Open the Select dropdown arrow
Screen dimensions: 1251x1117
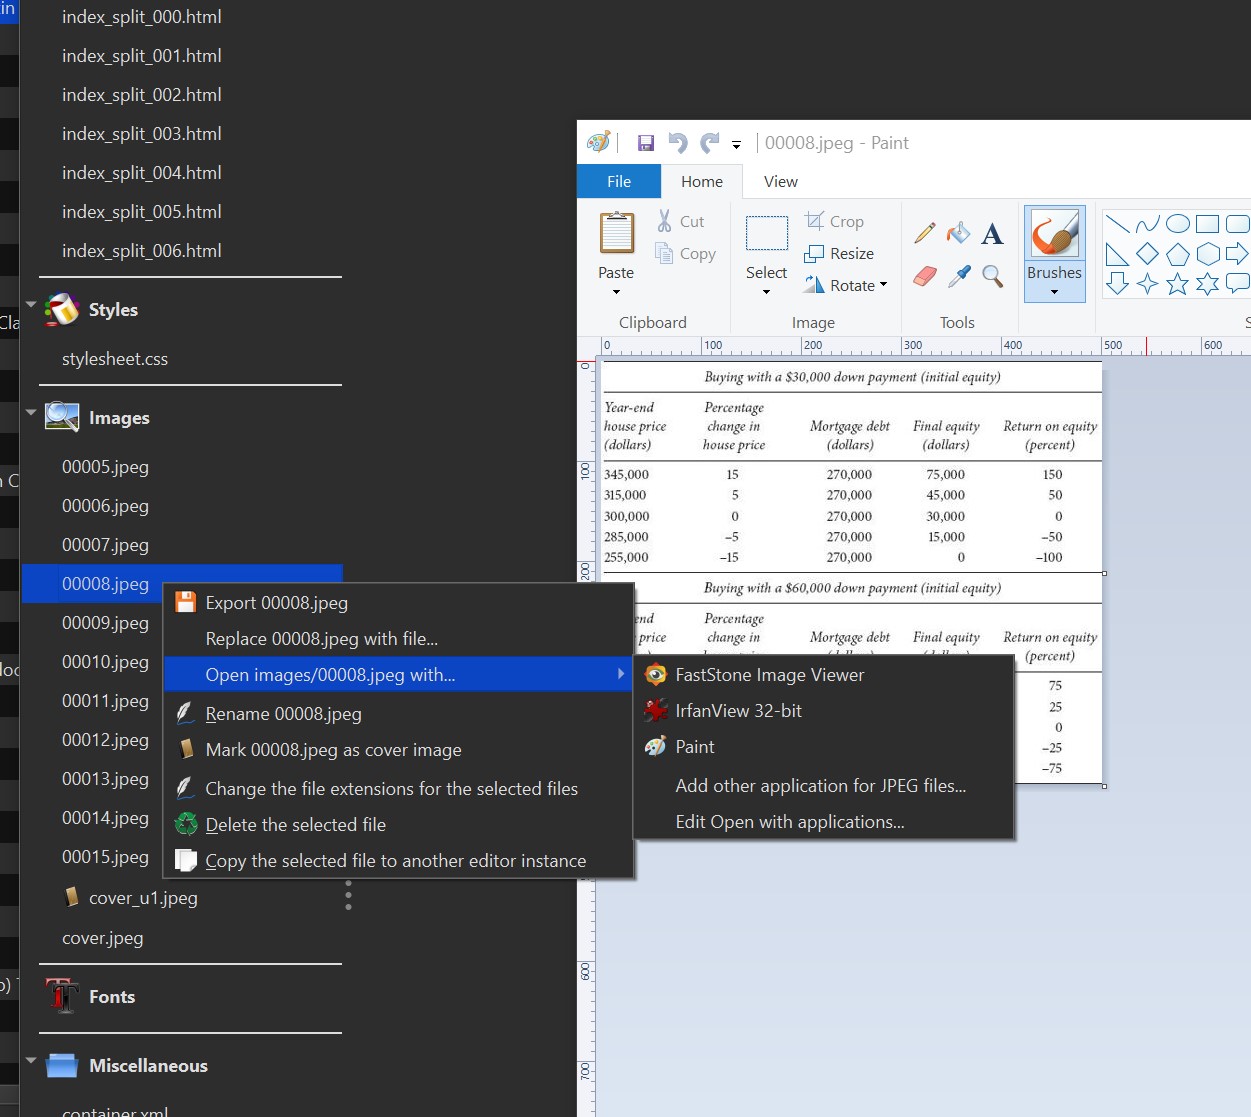(x=767, y=292)
